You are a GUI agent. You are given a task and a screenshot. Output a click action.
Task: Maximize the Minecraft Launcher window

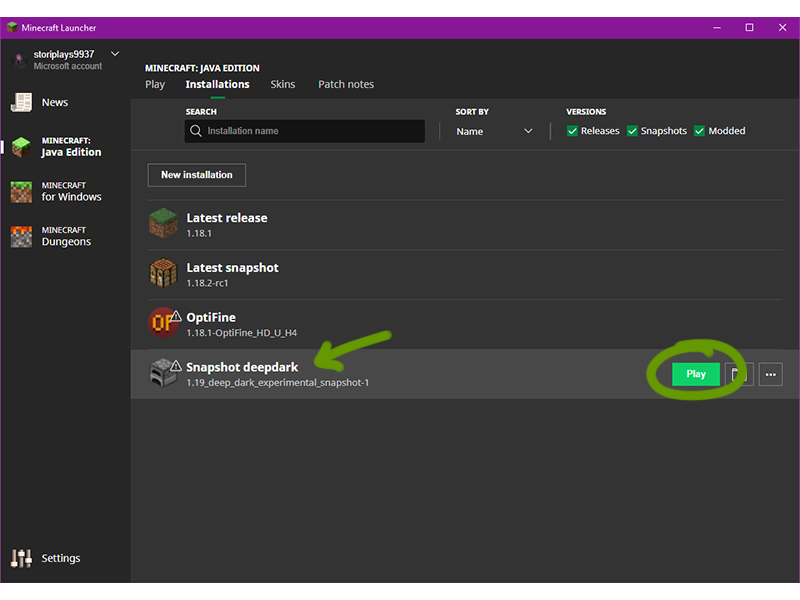749,28
